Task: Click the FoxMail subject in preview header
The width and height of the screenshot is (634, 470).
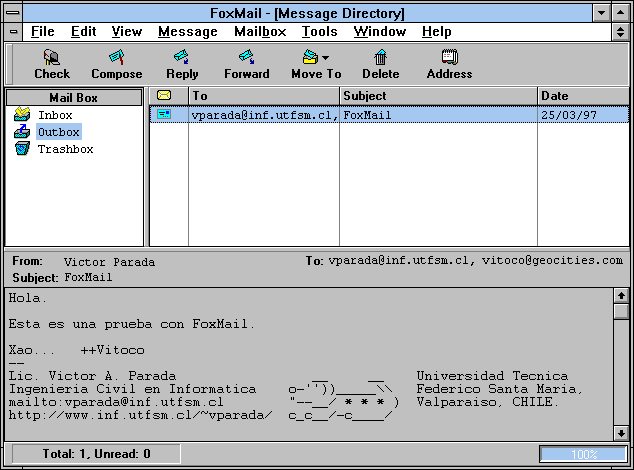Action: point(88,277)
